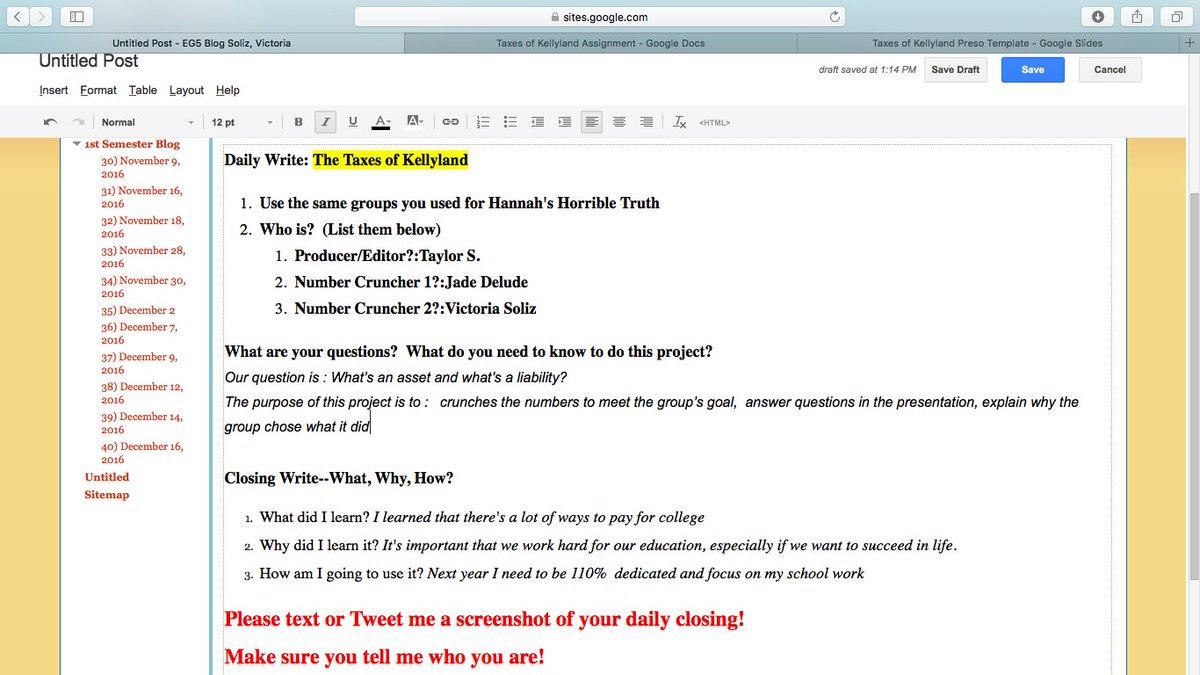Go back with Safari's back arrow
This screenshot has height=675, width=1200.
(17, 17)
